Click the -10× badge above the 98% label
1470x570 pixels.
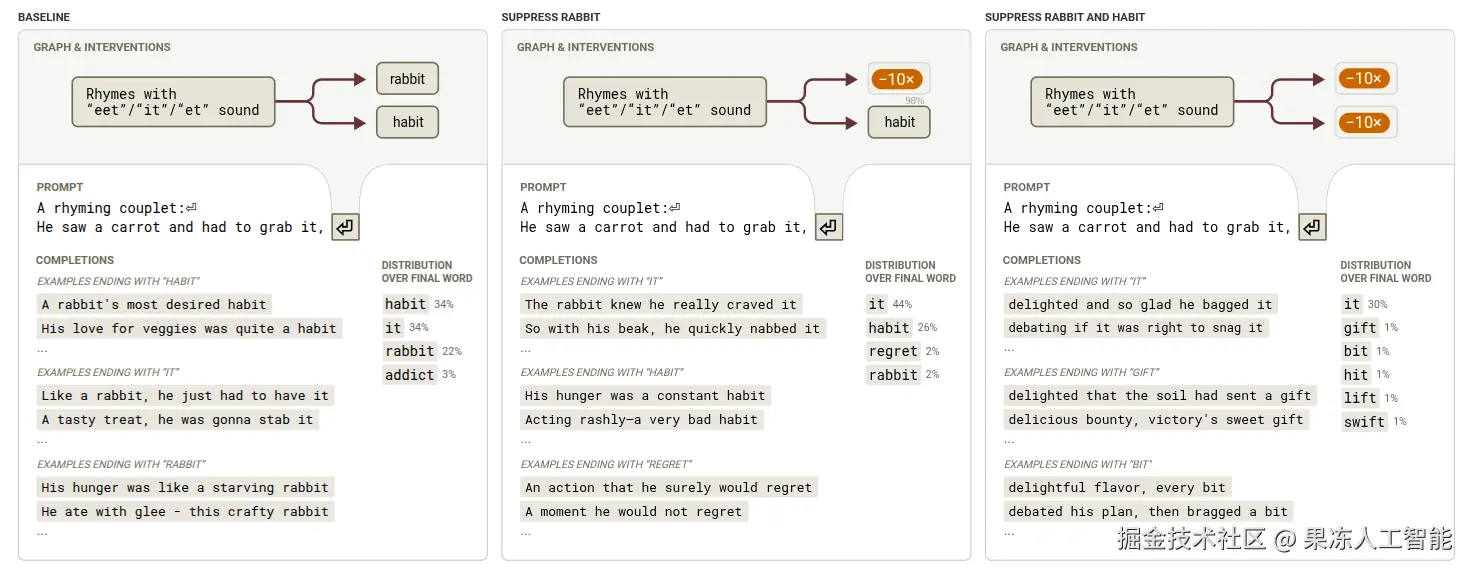[x=898, y=79]
